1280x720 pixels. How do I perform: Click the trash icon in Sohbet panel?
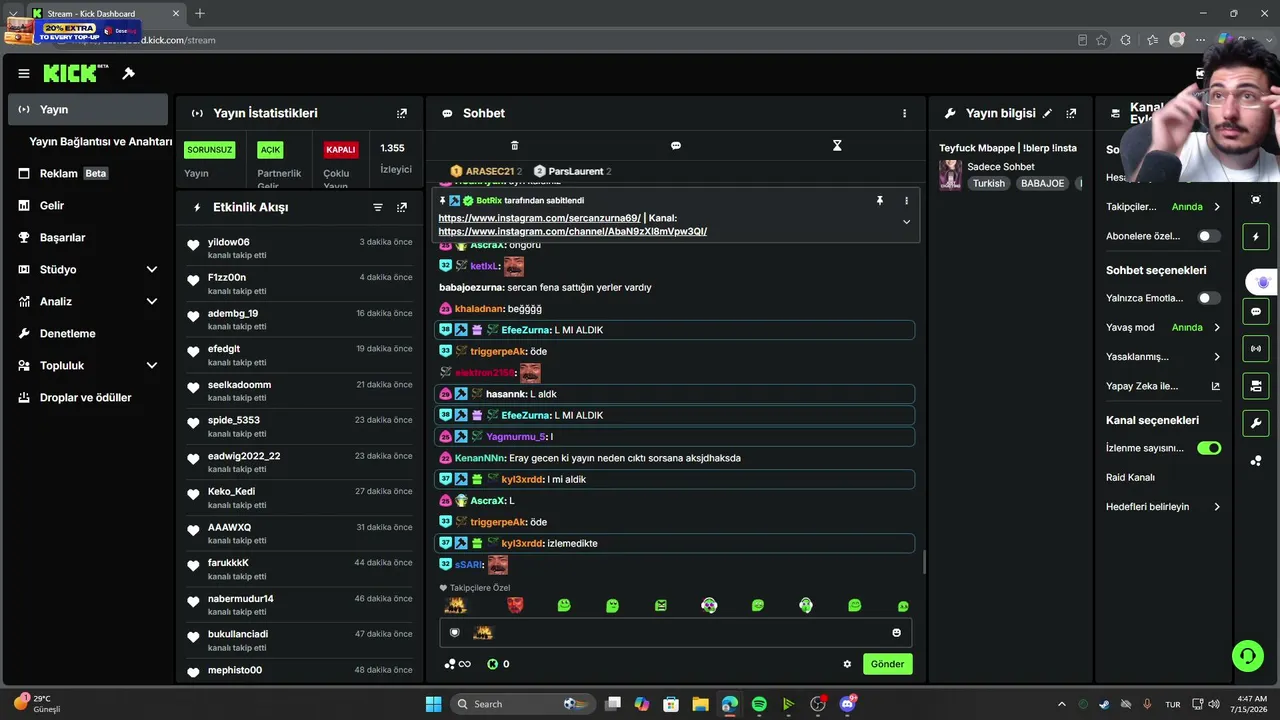tap(515, 145)
